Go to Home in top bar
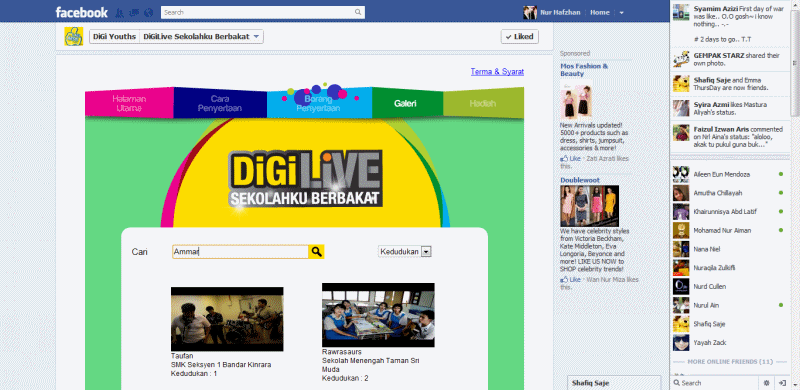Image resolution: width=800 pixels, height=390 pixels. [600, 13]
